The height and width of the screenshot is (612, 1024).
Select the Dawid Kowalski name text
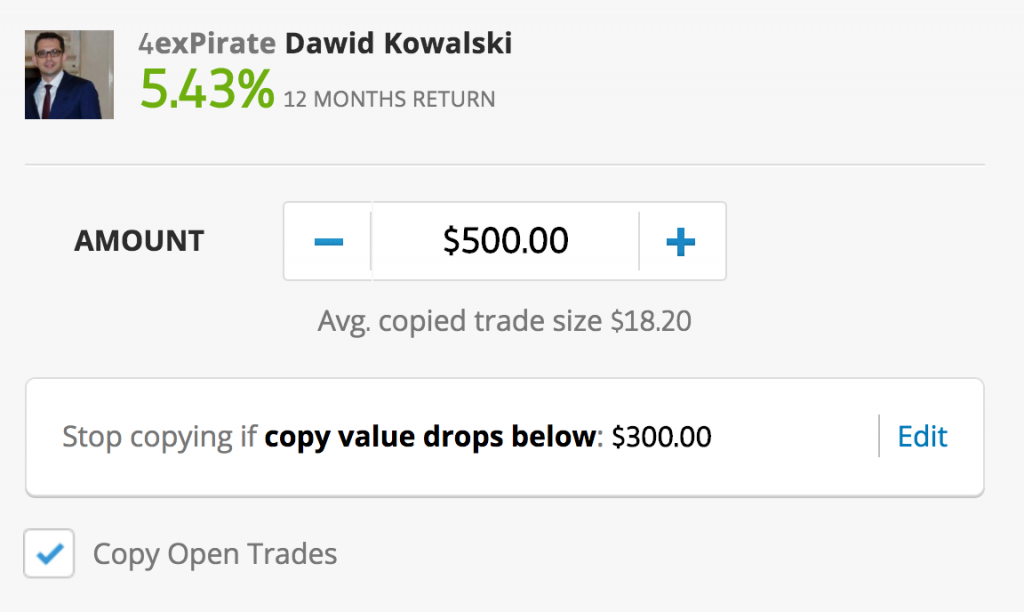(x=398, y=44)
